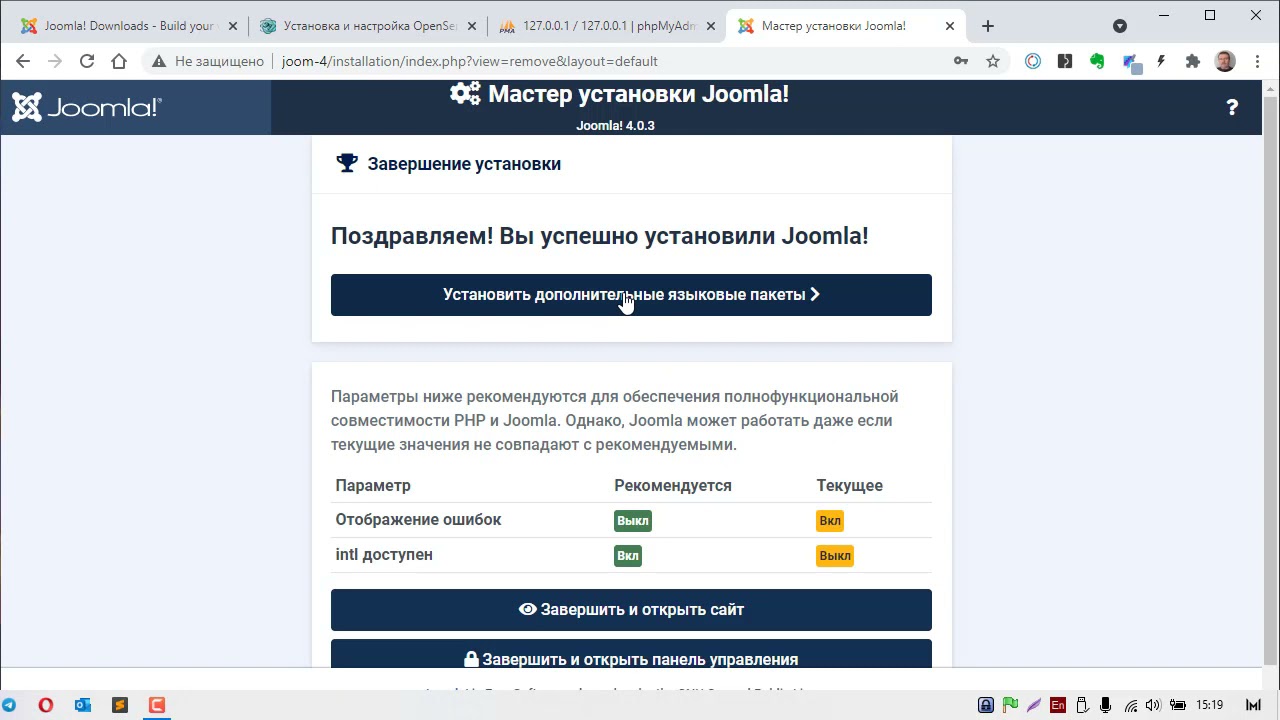The height and width of the screenshot is (720, 1280).
Task: Close the phpMyAdmin tab
Action: click(711, 26)
